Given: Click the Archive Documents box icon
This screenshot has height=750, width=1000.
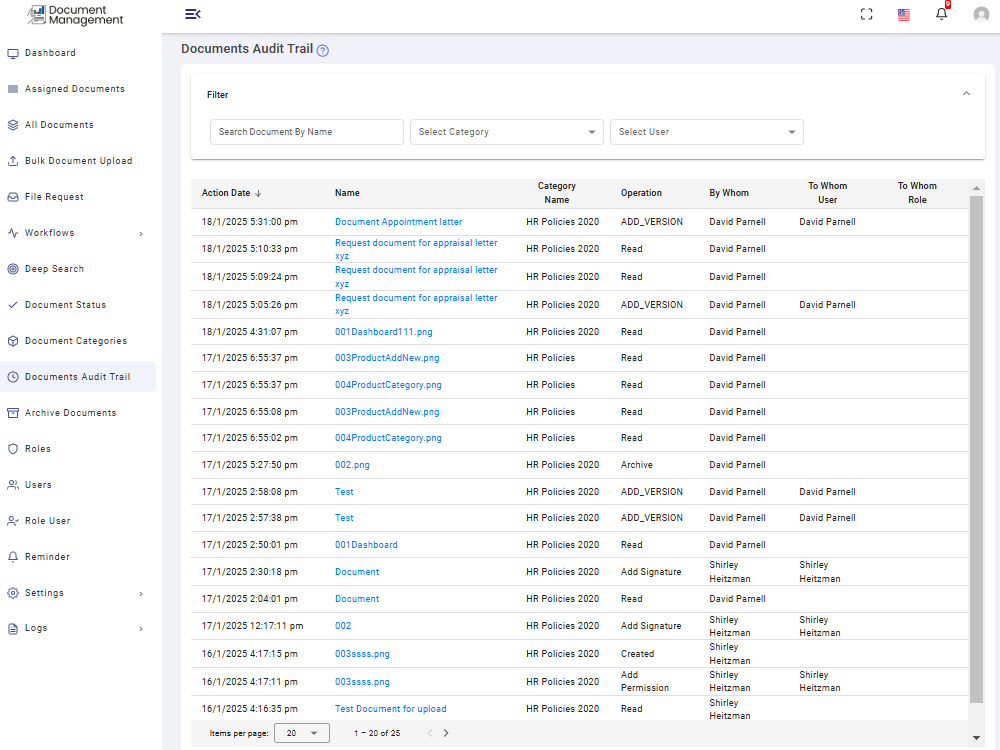Looking at the screenshot, I should tap(13, 413).
